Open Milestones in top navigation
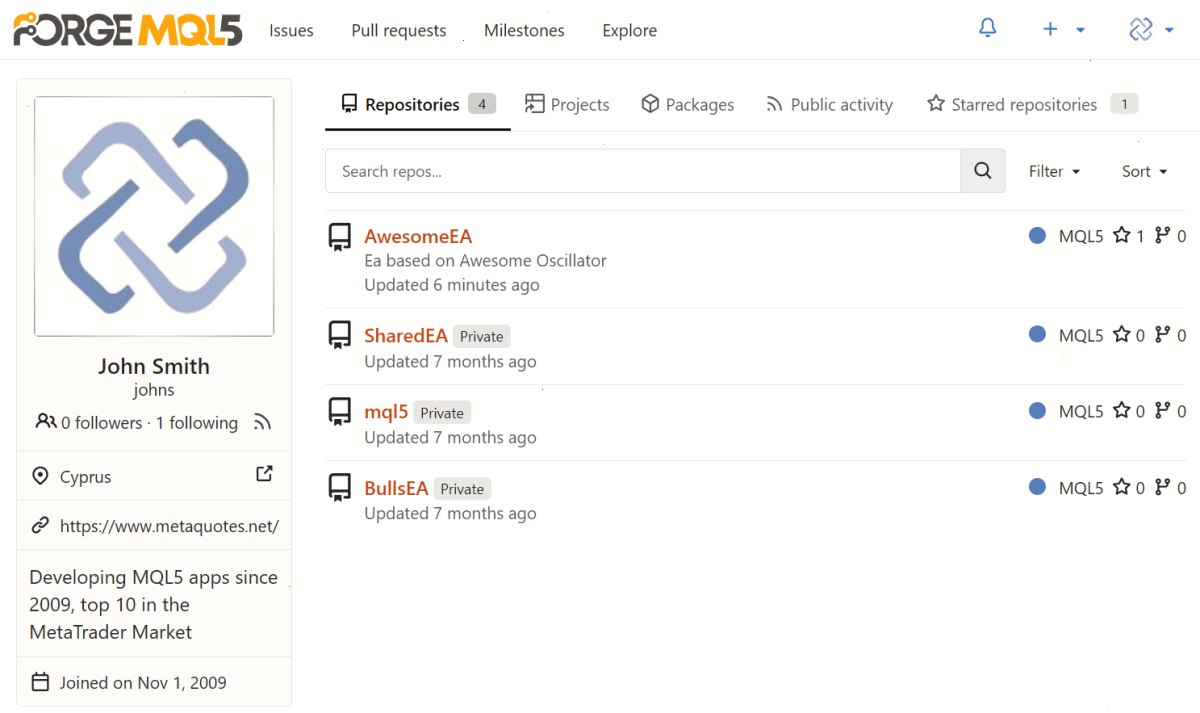Screen dimensions: 1200x713 click(524, 31)
